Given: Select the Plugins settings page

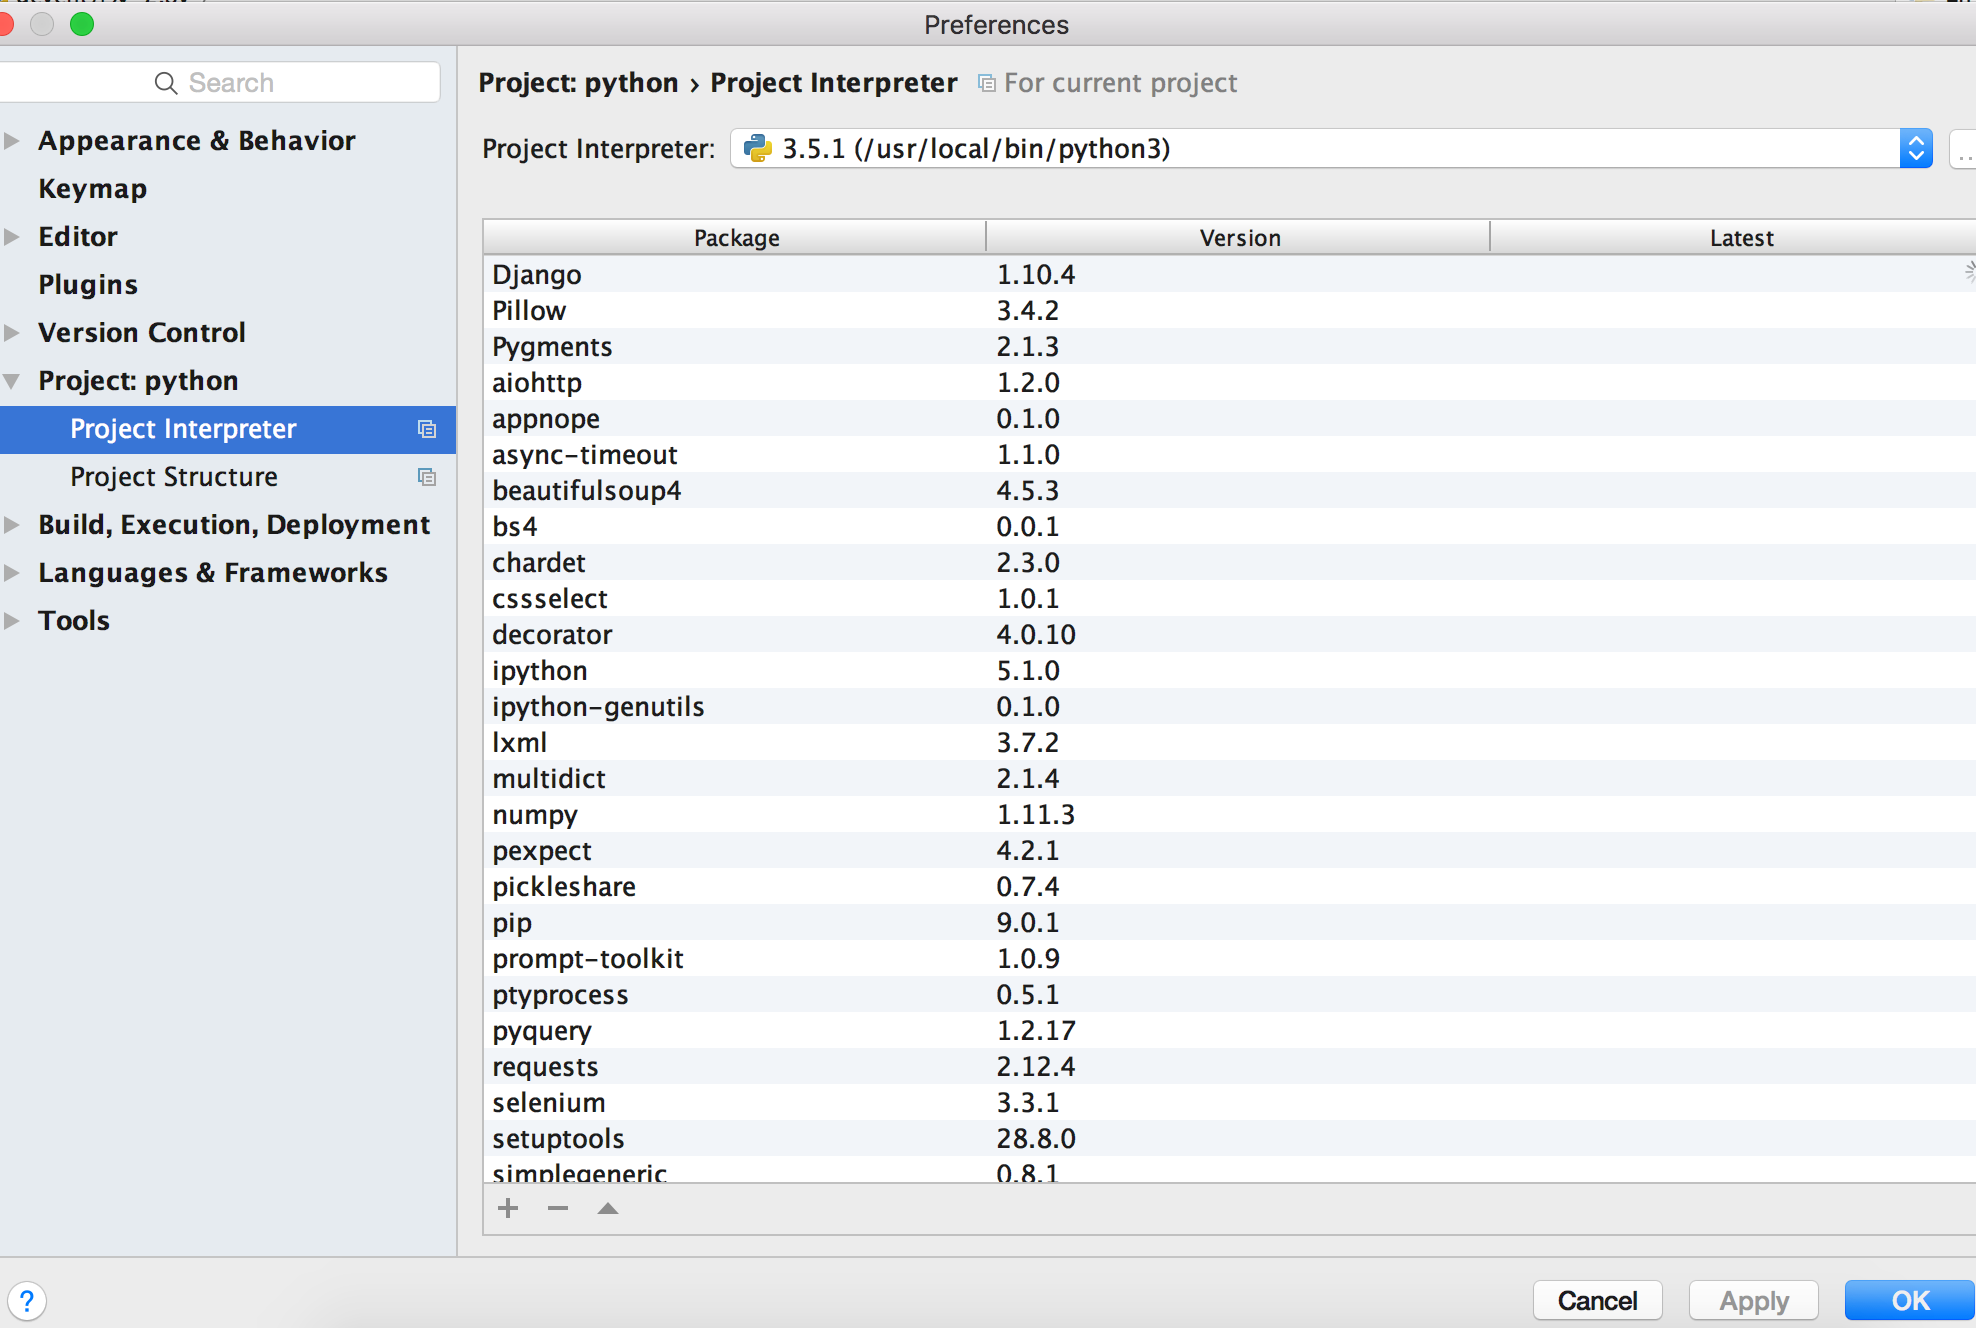Looking at the screenshot, I should click(x=88, y=284).
